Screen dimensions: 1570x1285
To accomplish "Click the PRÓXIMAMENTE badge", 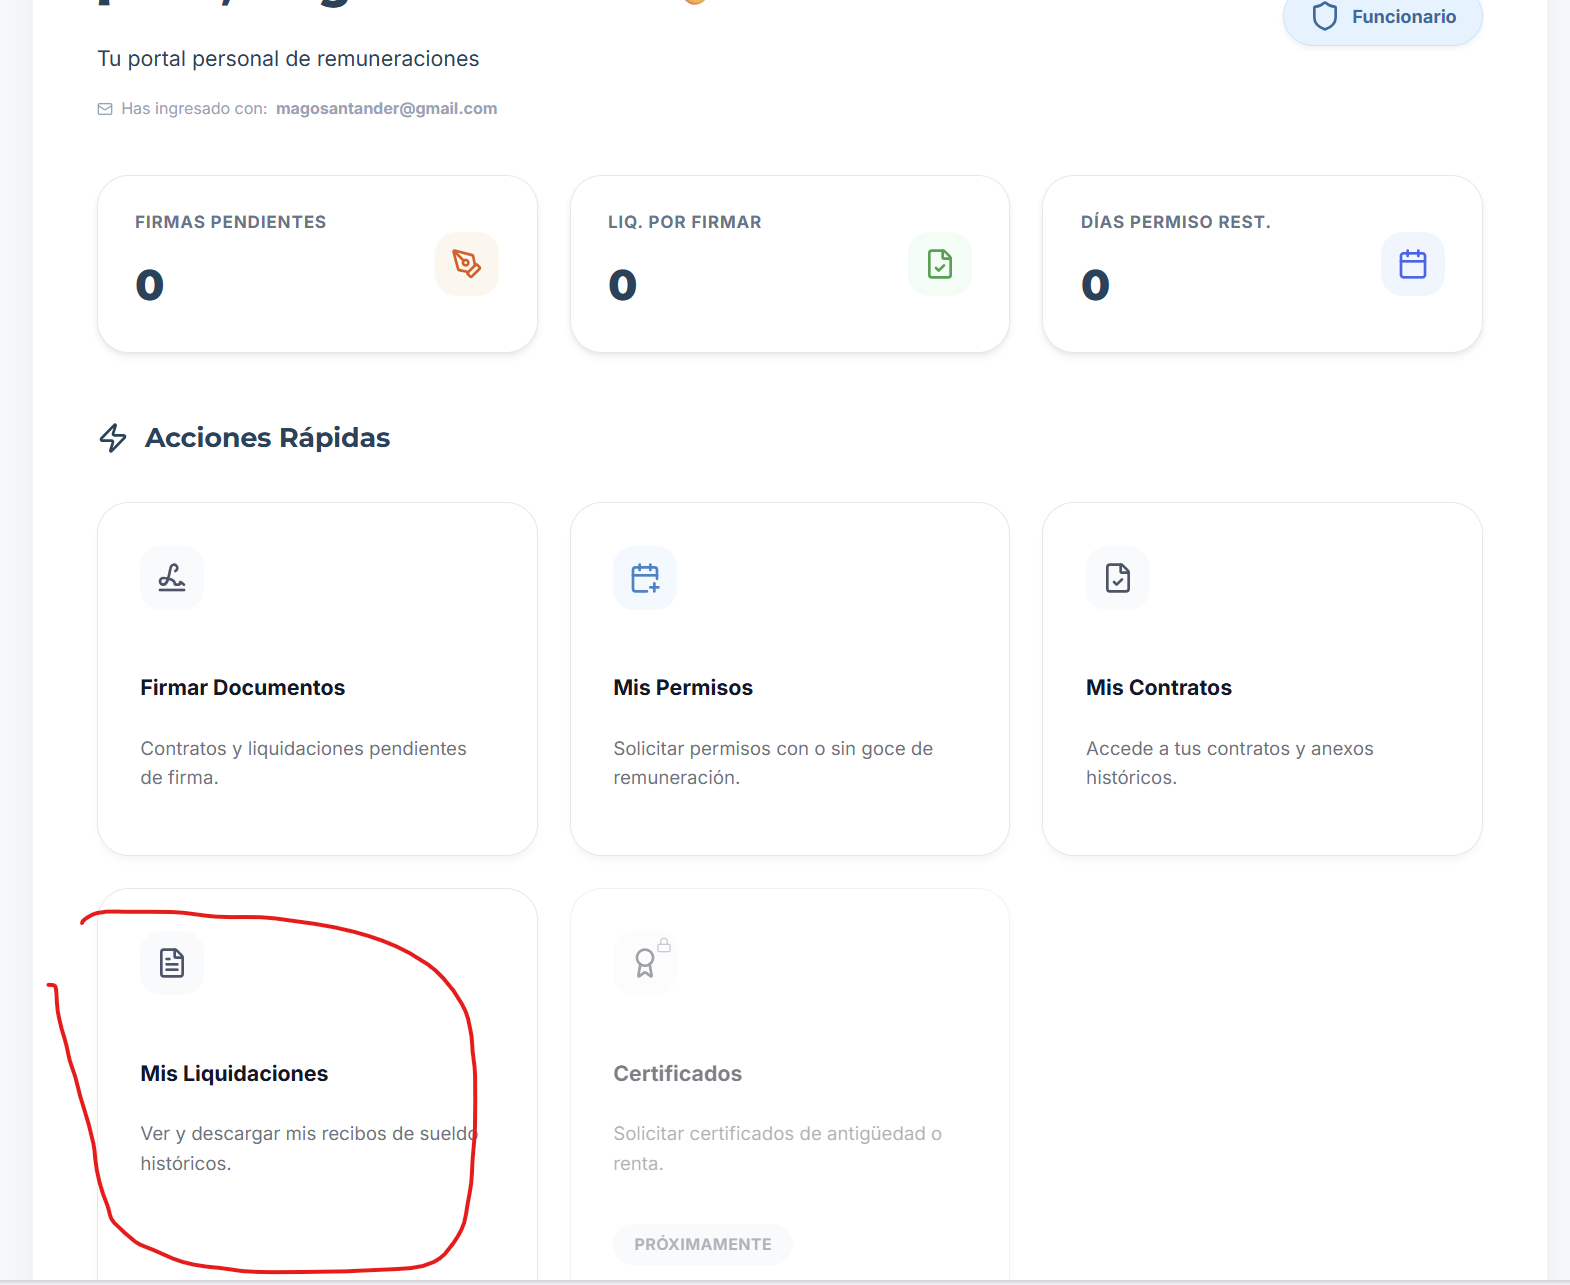I will [703, 1244].
